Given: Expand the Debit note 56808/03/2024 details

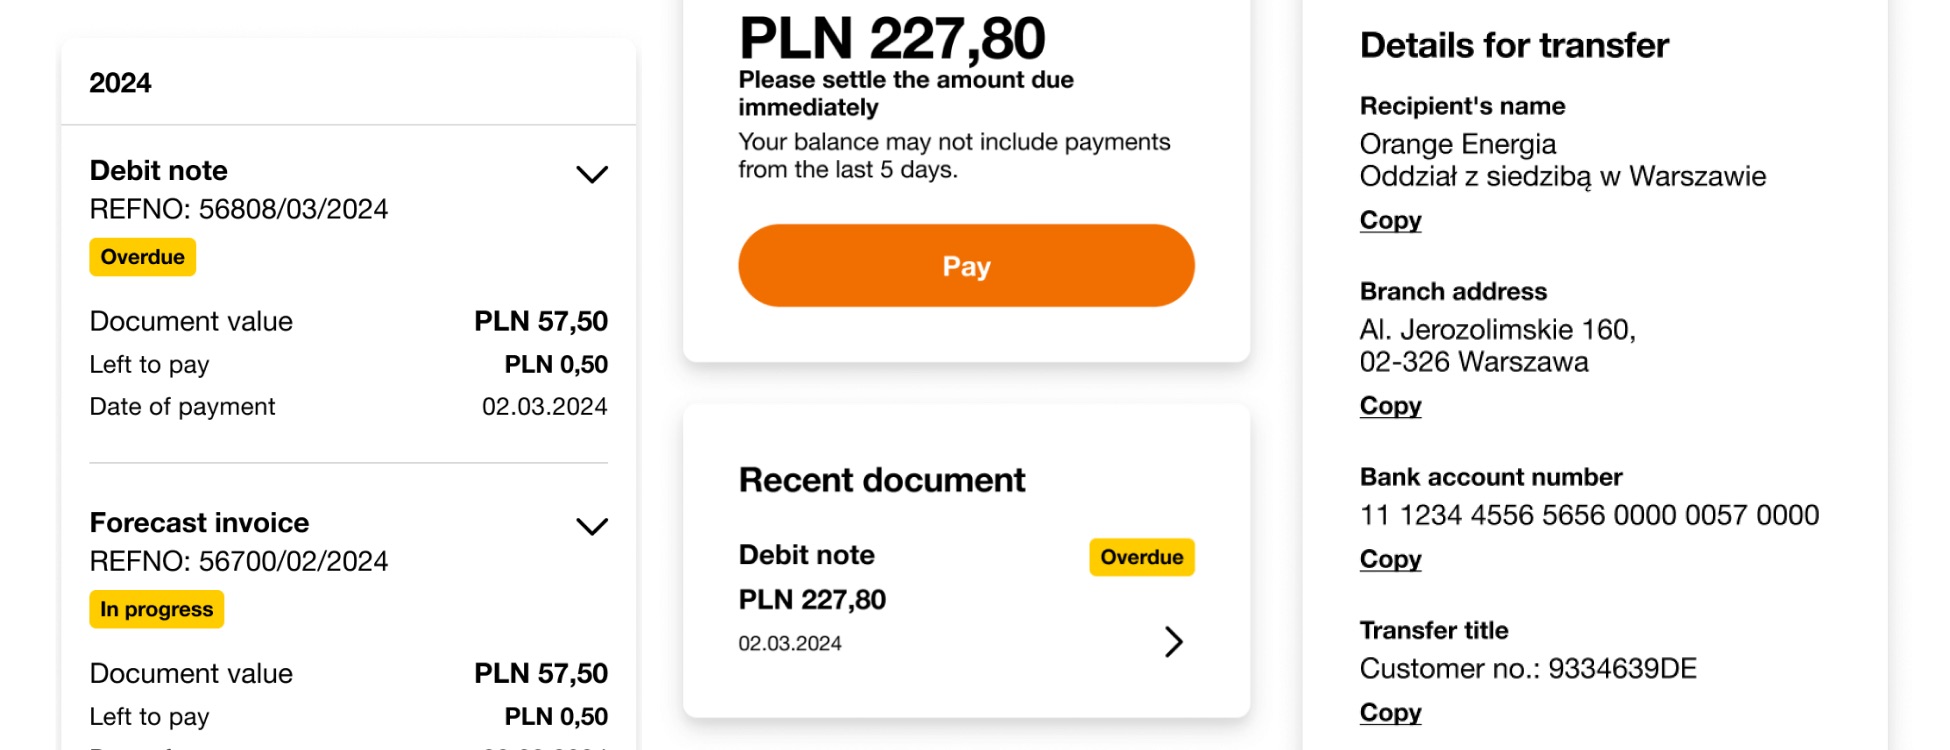Looking at the screenshot, I should [x=592, y=174].
